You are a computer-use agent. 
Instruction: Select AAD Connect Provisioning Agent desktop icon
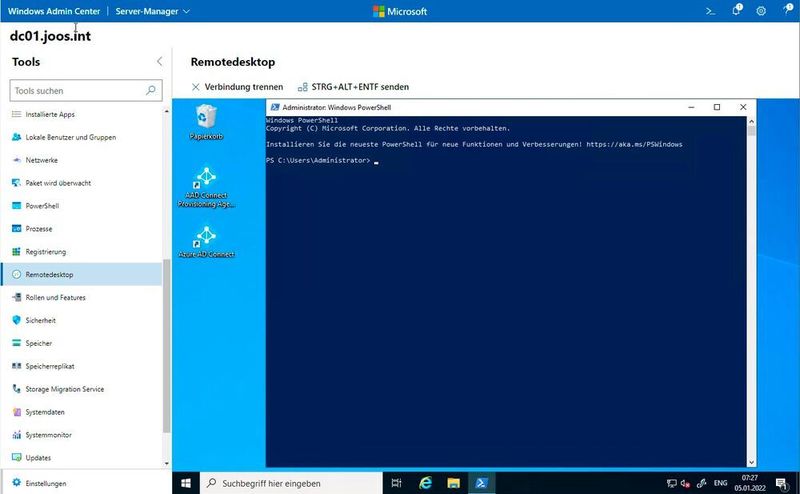tap(206, 187)
